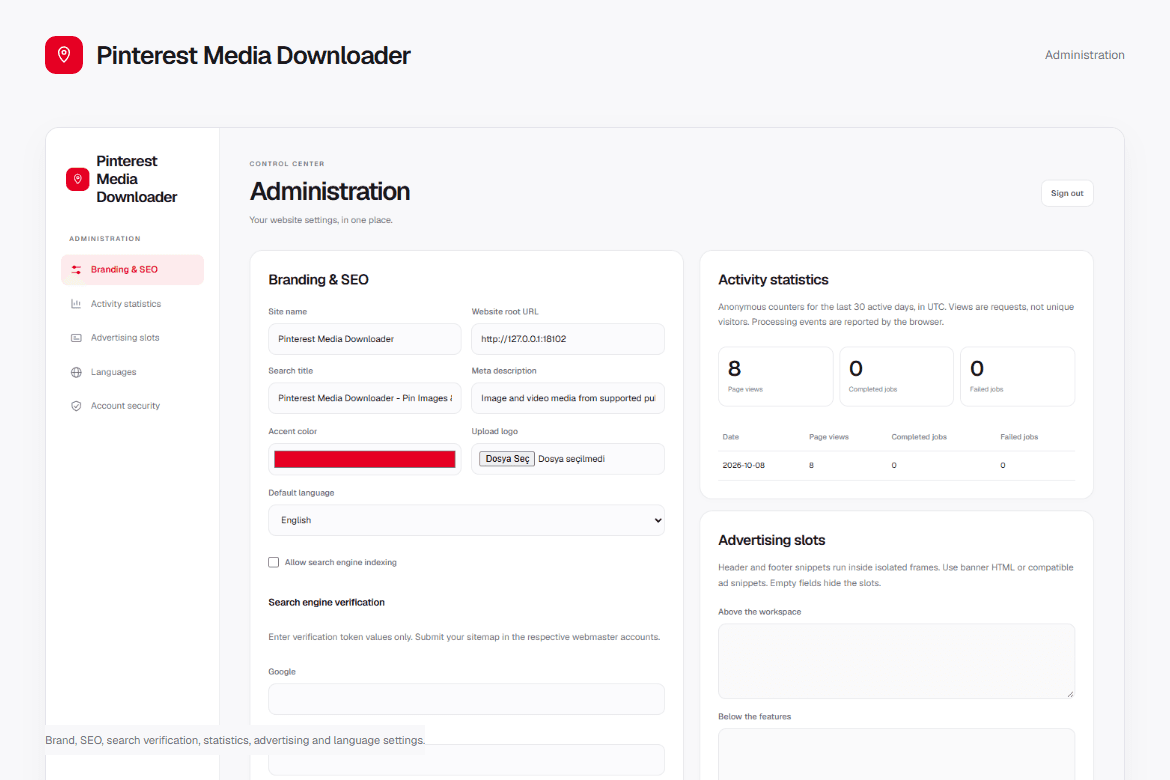
Task: Go to Advertising slots in sidebar
Action: coord(132,338)
